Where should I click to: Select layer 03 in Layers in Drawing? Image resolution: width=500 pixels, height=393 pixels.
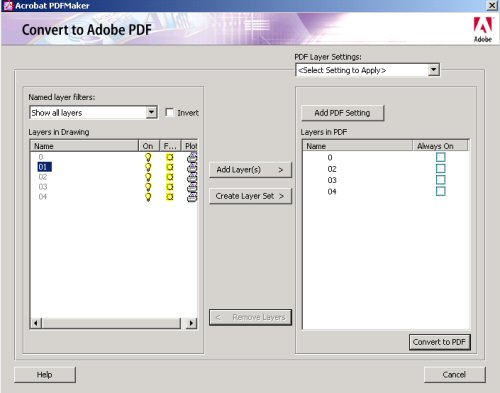(43, 187)
